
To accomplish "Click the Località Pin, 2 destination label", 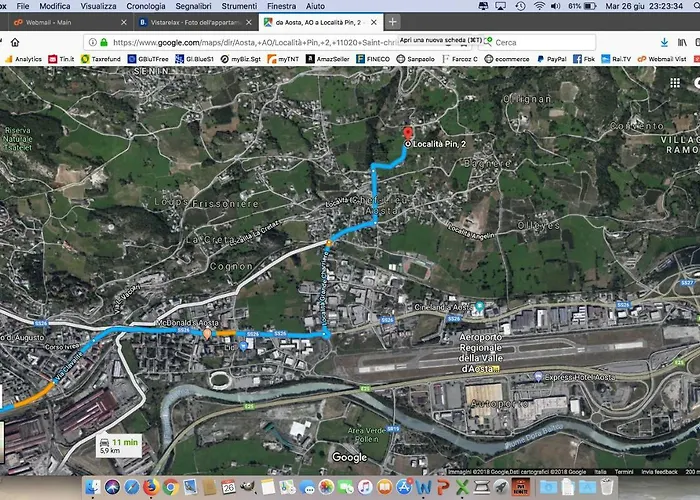I will 439,144.
